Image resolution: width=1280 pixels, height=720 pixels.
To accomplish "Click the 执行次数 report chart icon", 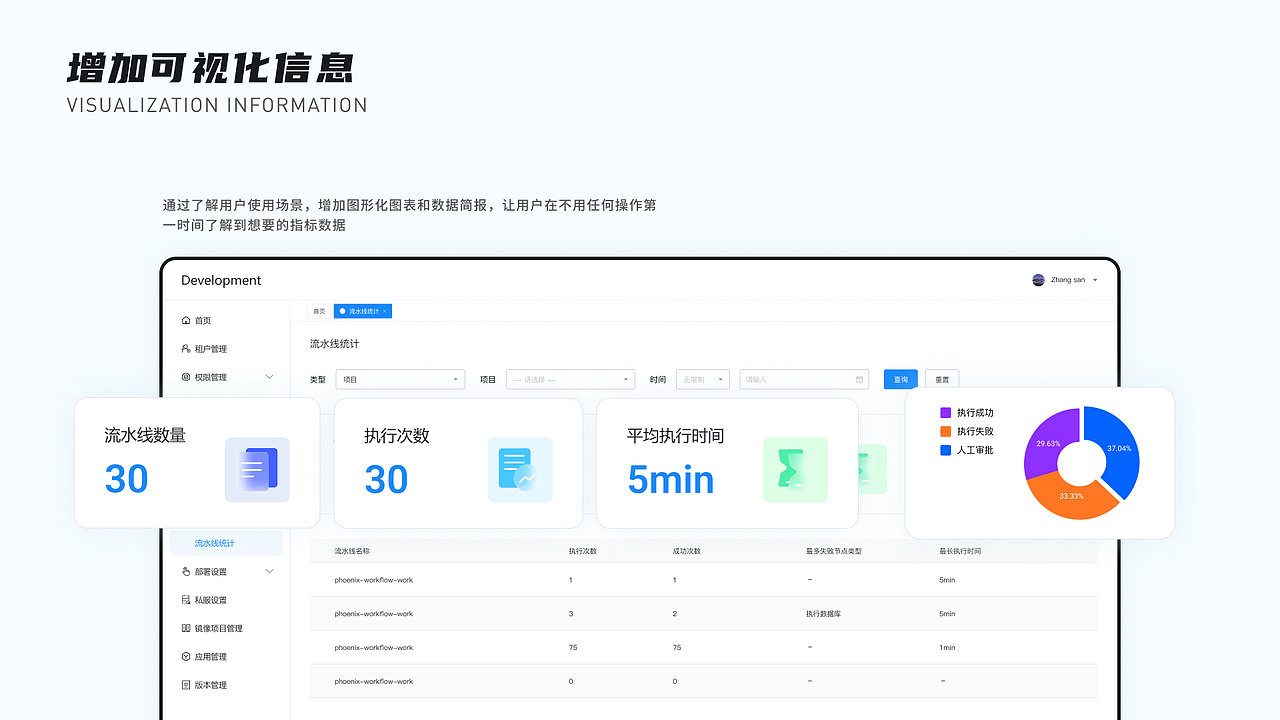I will tap(520, 470).
